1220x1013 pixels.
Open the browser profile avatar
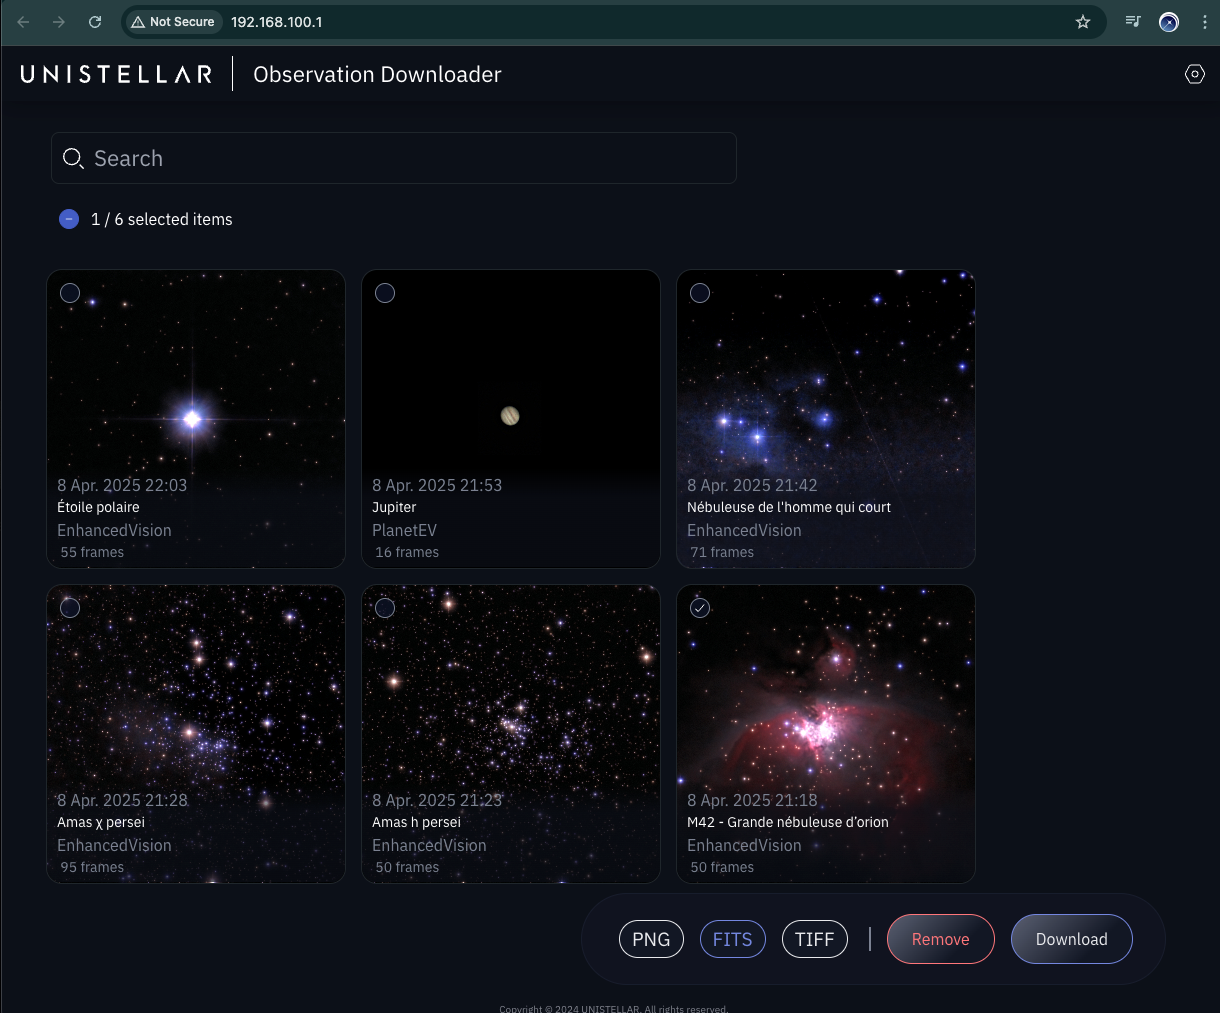pos(1168,22)
